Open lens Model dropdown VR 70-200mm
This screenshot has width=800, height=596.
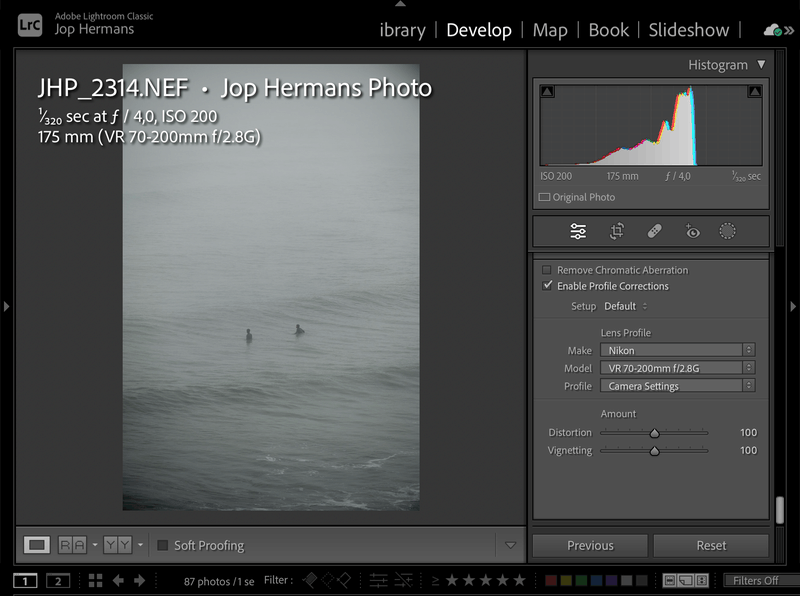[x=676, y=368]
